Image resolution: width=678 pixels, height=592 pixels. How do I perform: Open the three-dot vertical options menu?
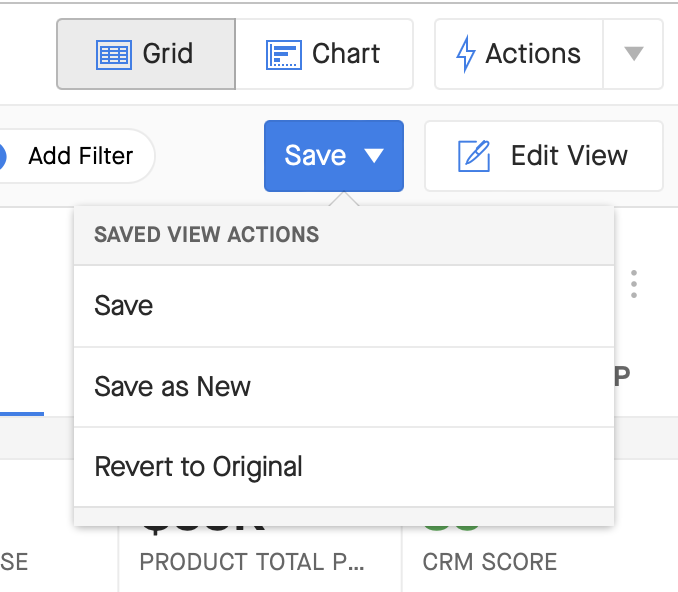click(633, 284)
